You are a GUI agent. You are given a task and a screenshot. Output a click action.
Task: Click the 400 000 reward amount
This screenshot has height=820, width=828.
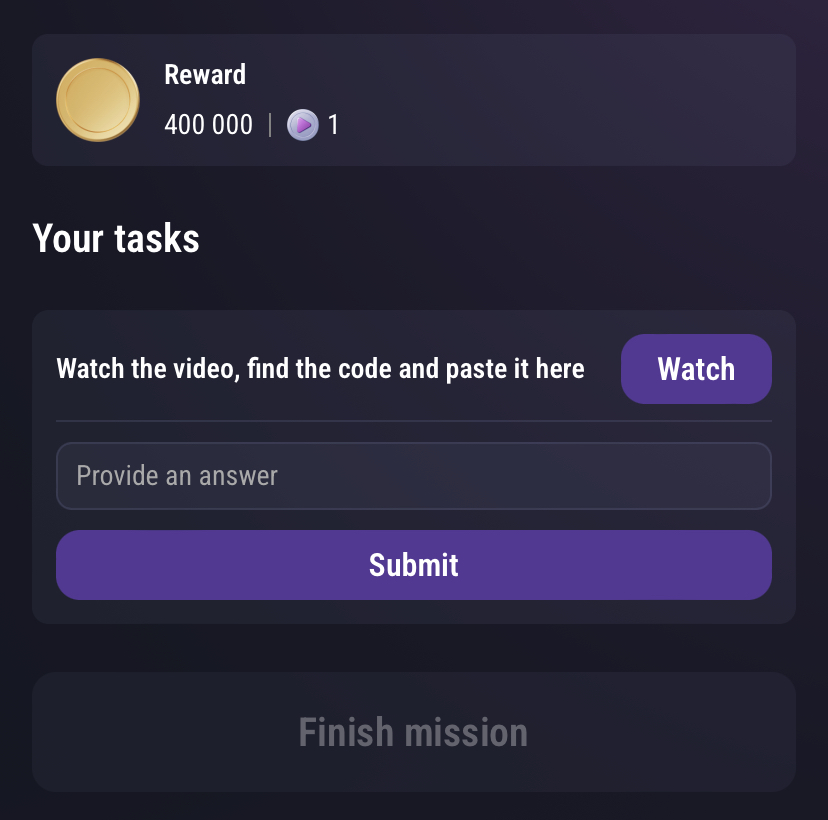click(x=209, y=125)
